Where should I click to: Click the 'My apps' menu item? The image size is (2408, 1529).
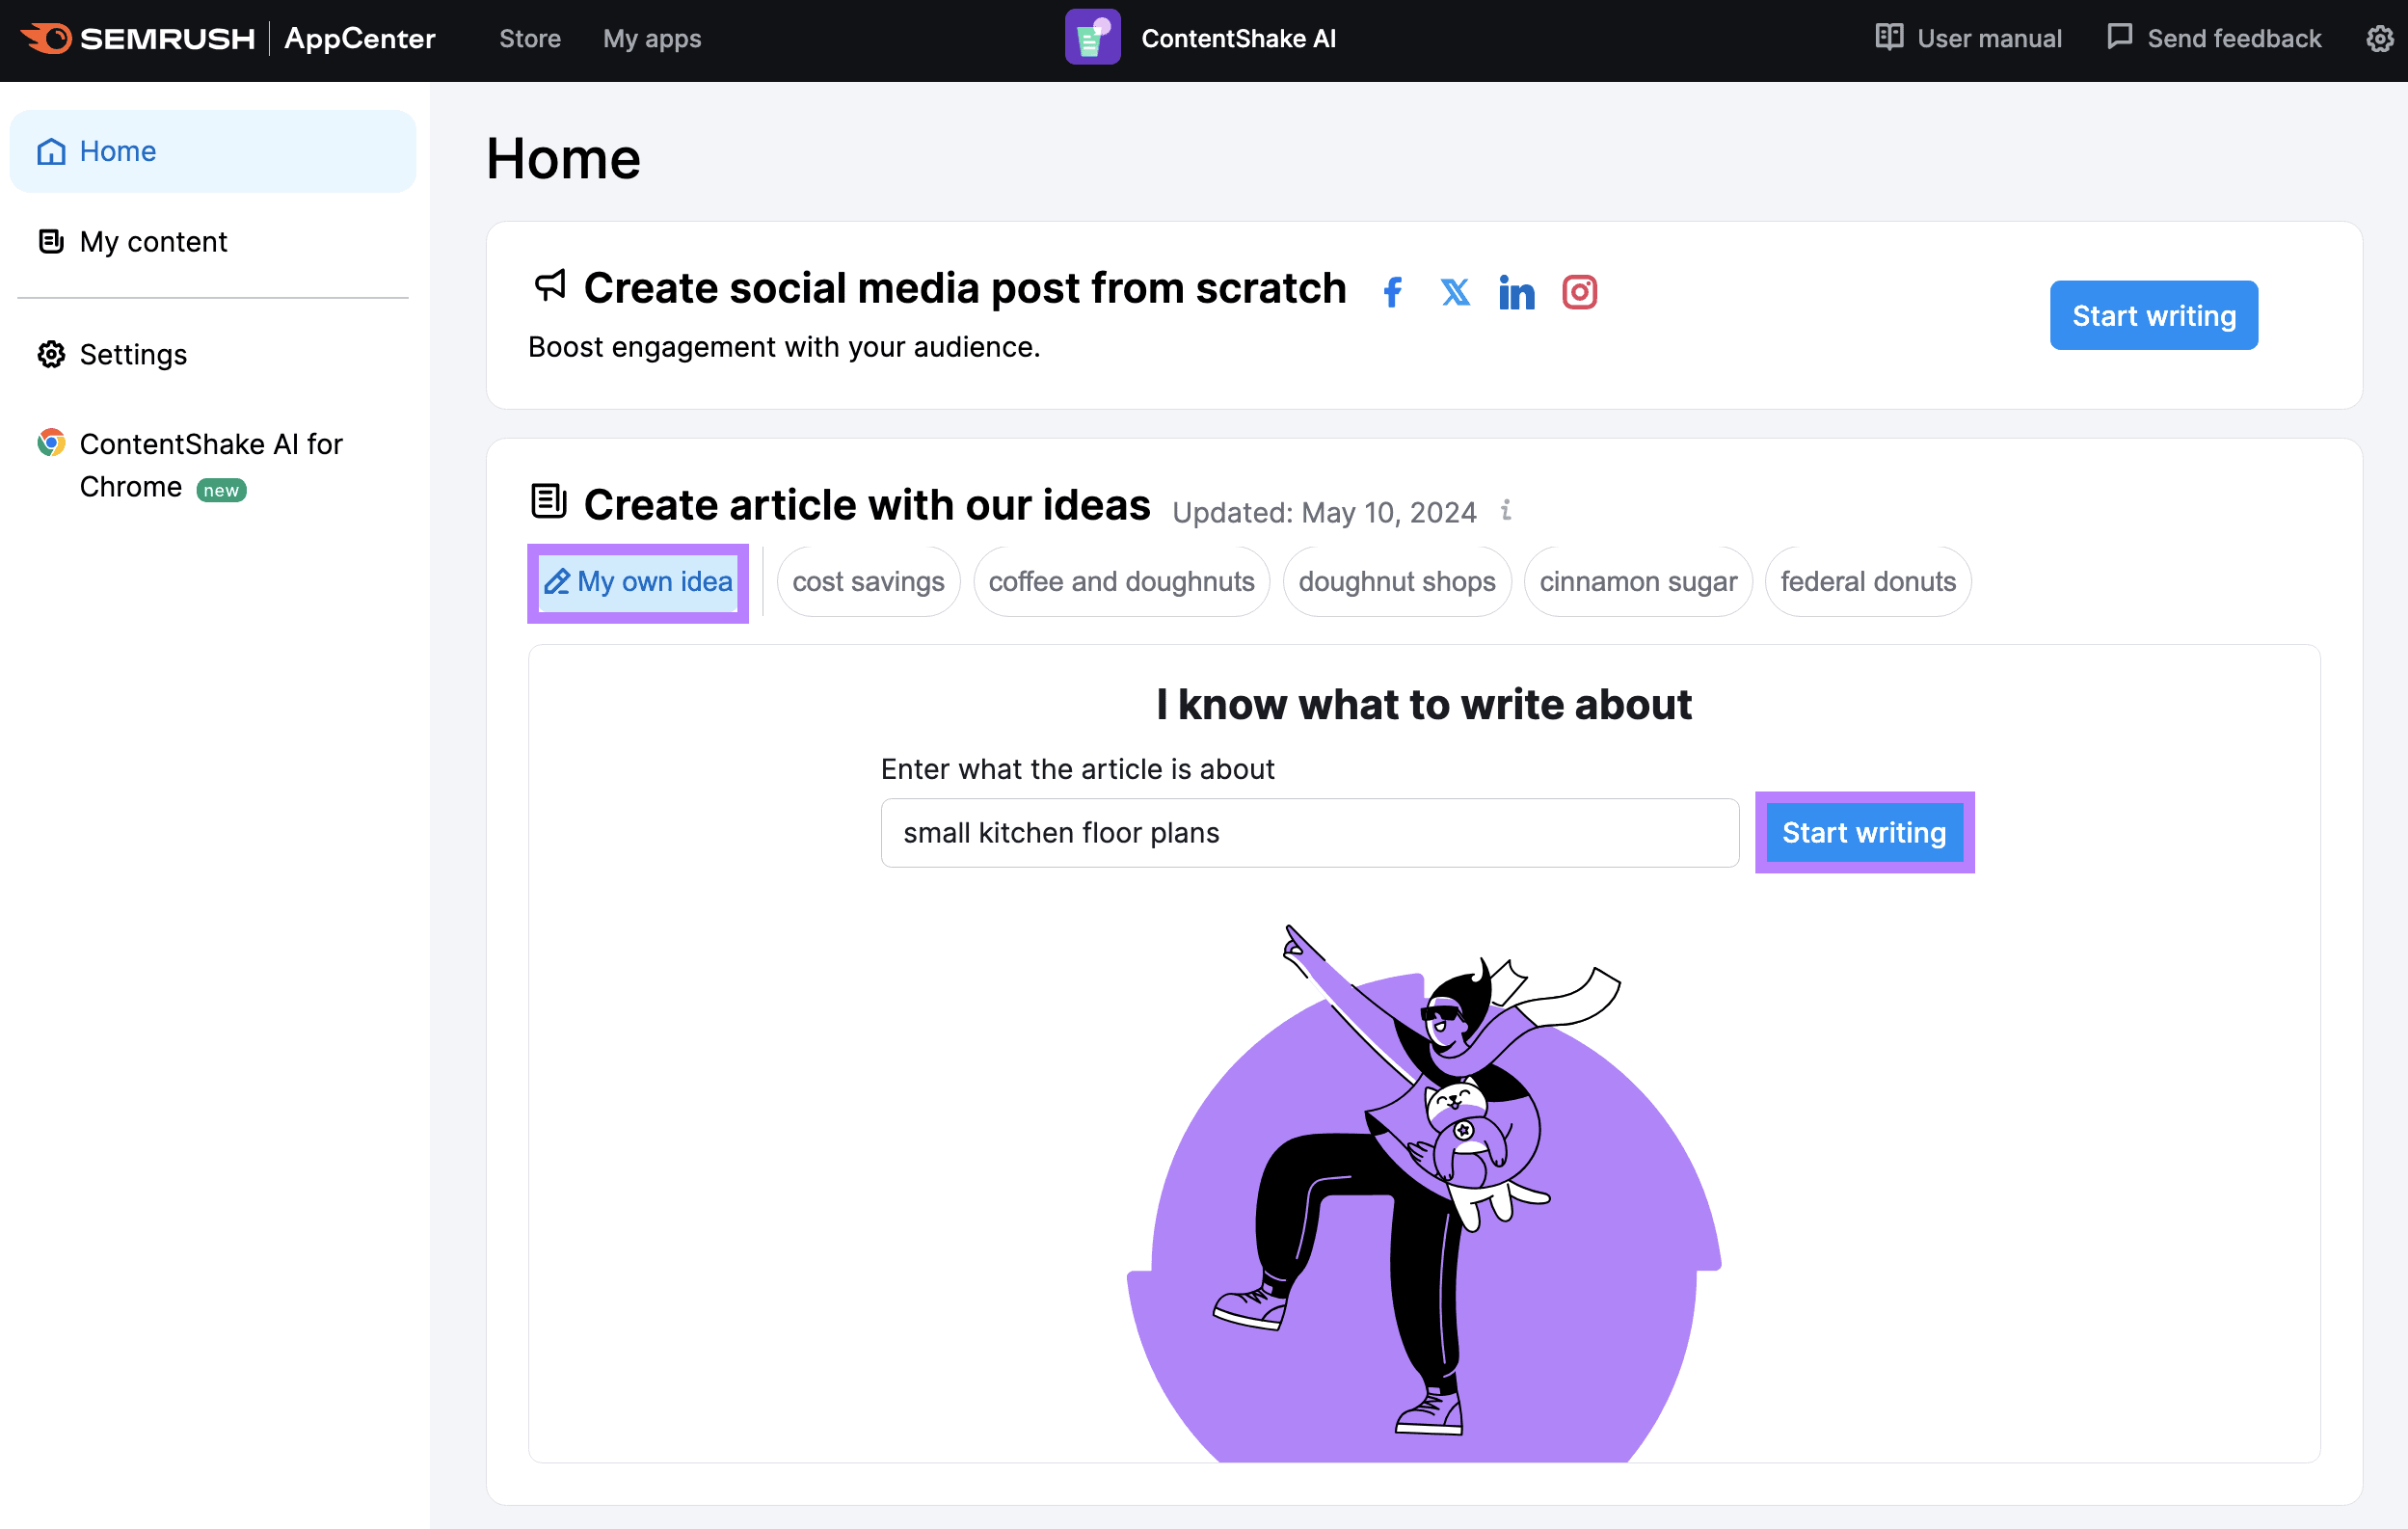click(x=650, y=39)
